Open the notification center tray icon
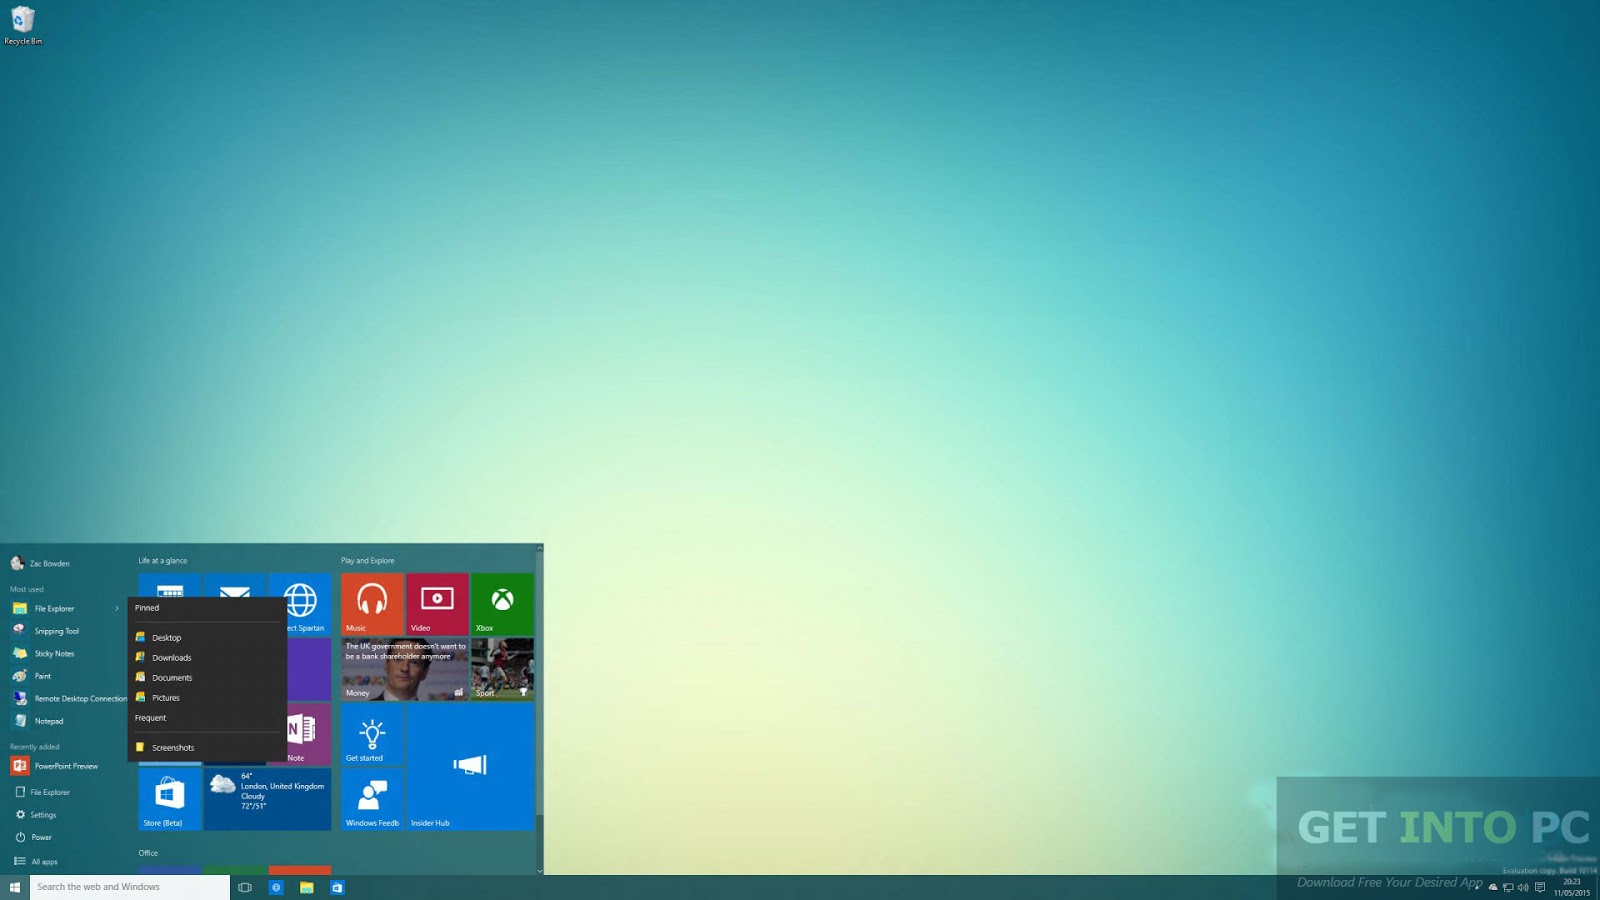 point(1540,887)
